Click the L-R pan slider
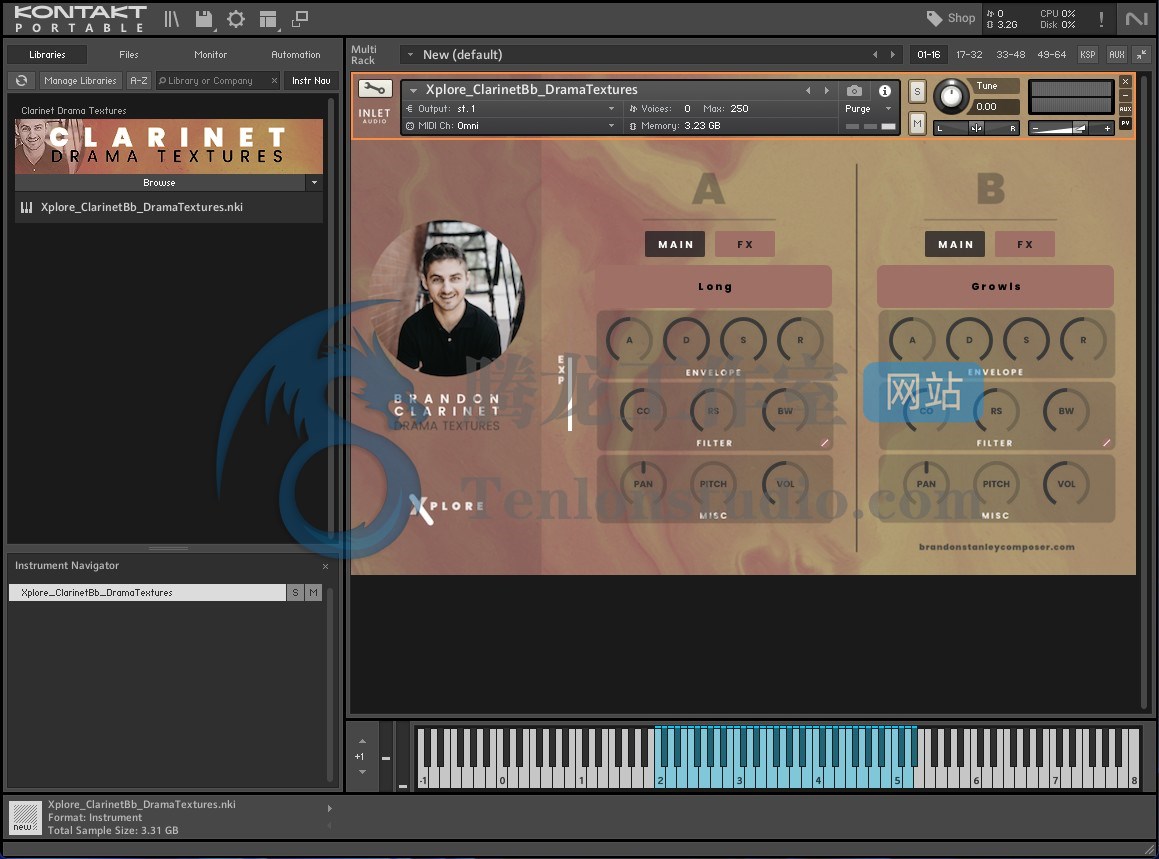The height and width of the screenshot is (859, 1159). [x=976, y=129]
